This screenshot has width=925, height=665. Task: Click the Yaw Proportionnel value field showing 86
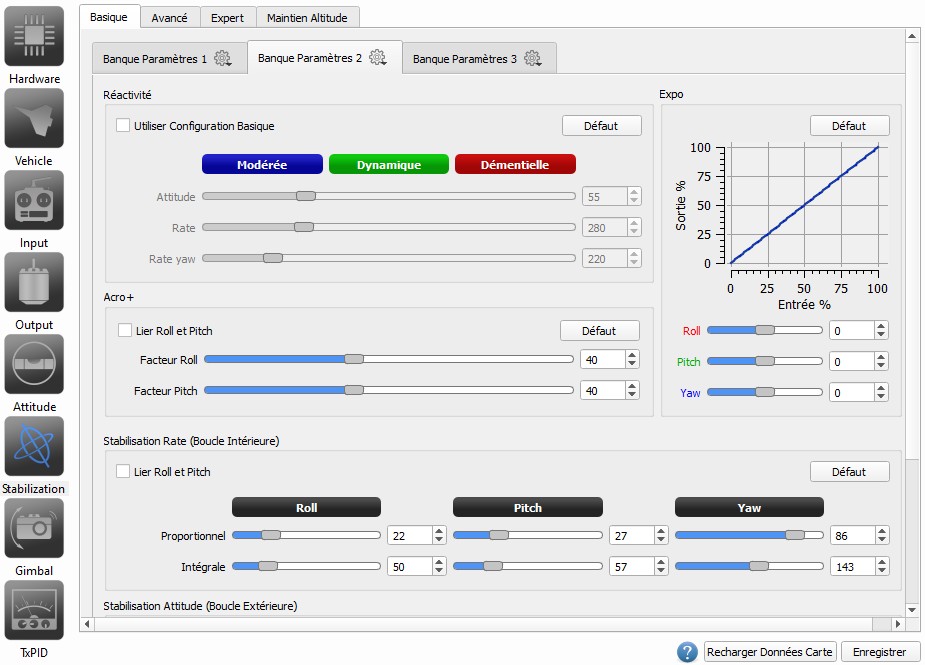pyautogui.click(x=853, y=535)
